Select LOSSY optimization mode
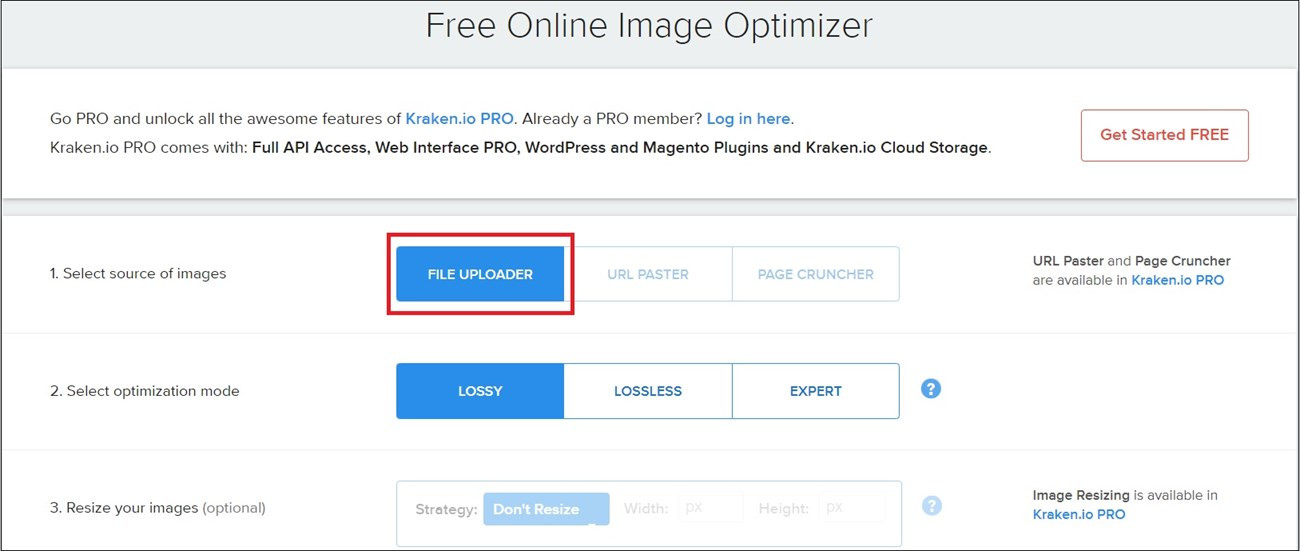1300x551 pixels. 480,391
